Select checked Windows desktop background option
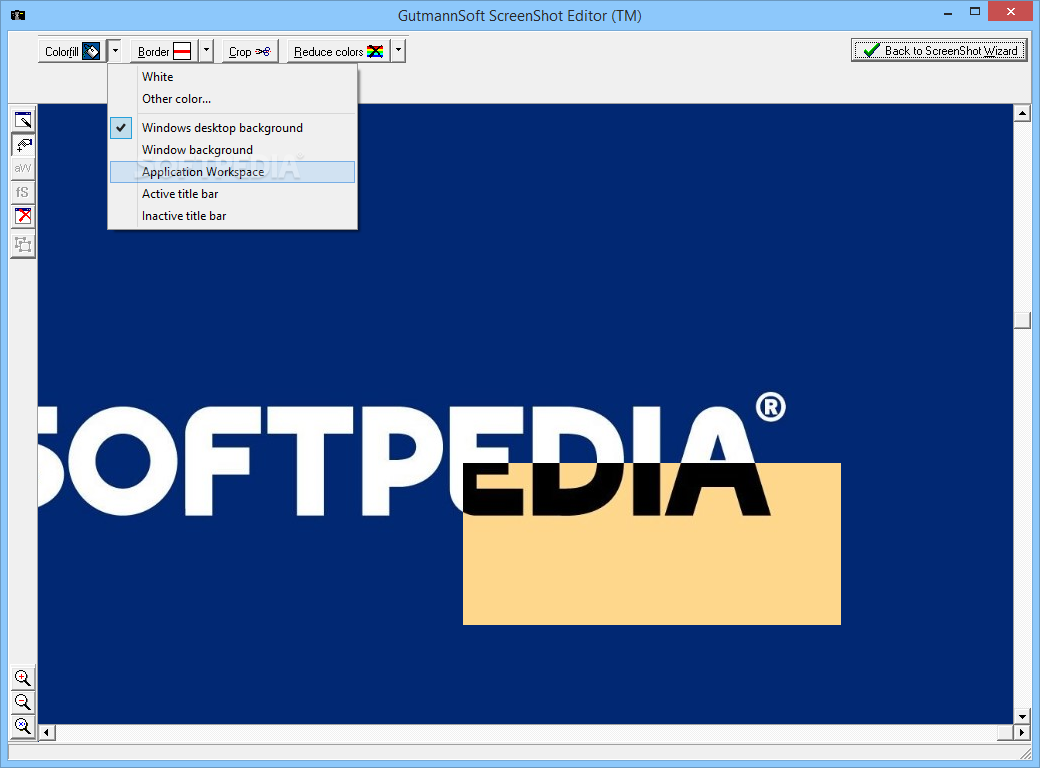 [x=232, y=128]
